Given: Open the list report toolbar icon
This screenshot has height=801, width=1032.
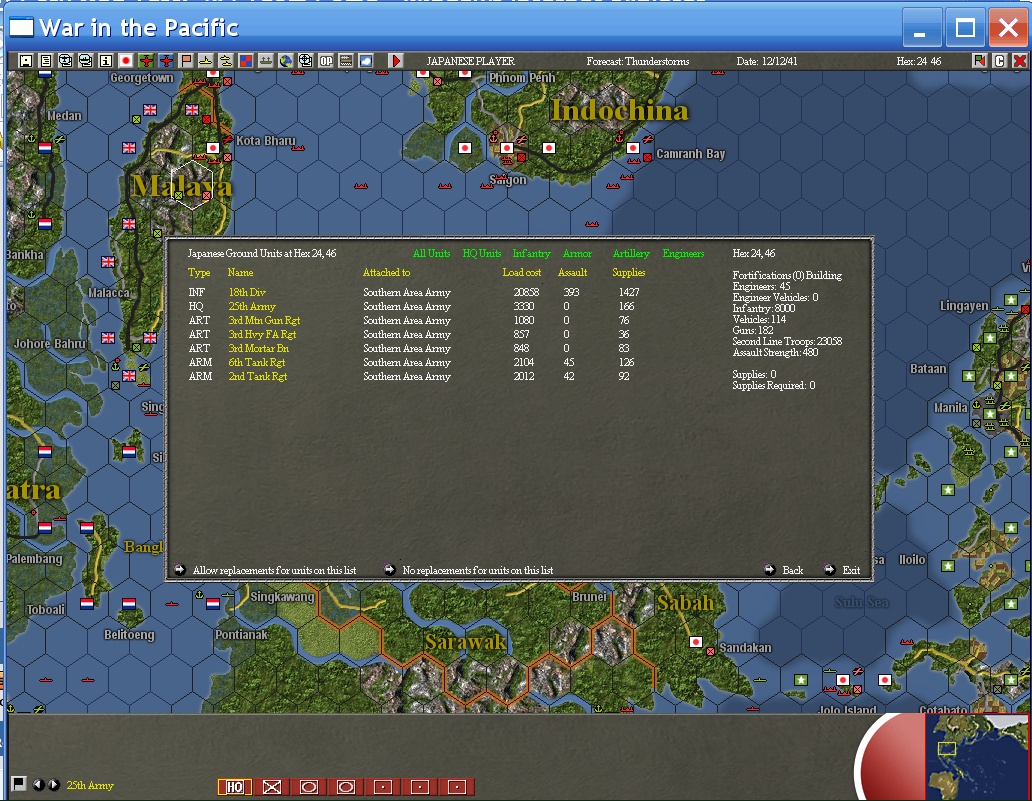Looking at the screenshot, I should coord(45,61).
